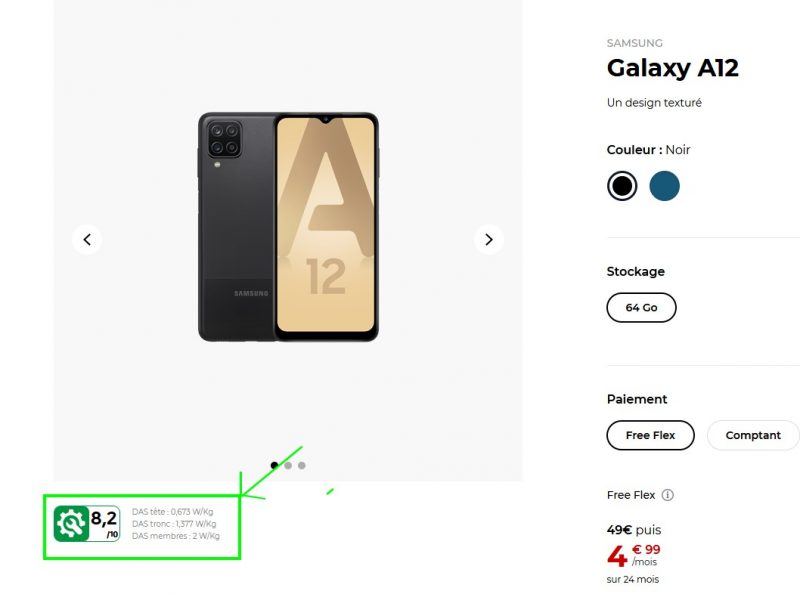Viewport: 800px width, 594px height.
Task: Open the Free Flex info icon
Action: pos(668,495)
